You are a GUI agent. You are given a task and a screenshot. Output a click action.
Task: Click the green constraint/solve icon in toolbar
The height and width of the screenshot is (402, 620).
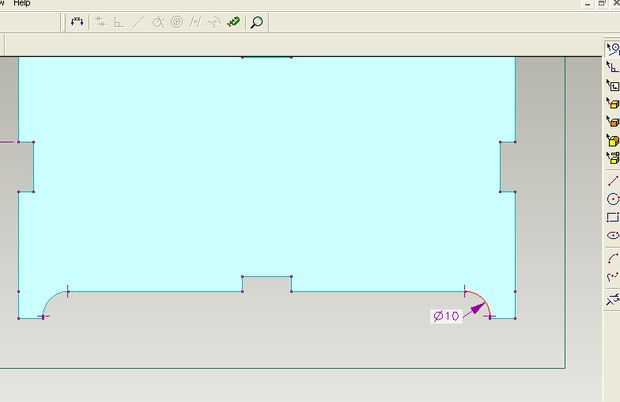click(x=234, y=22)
